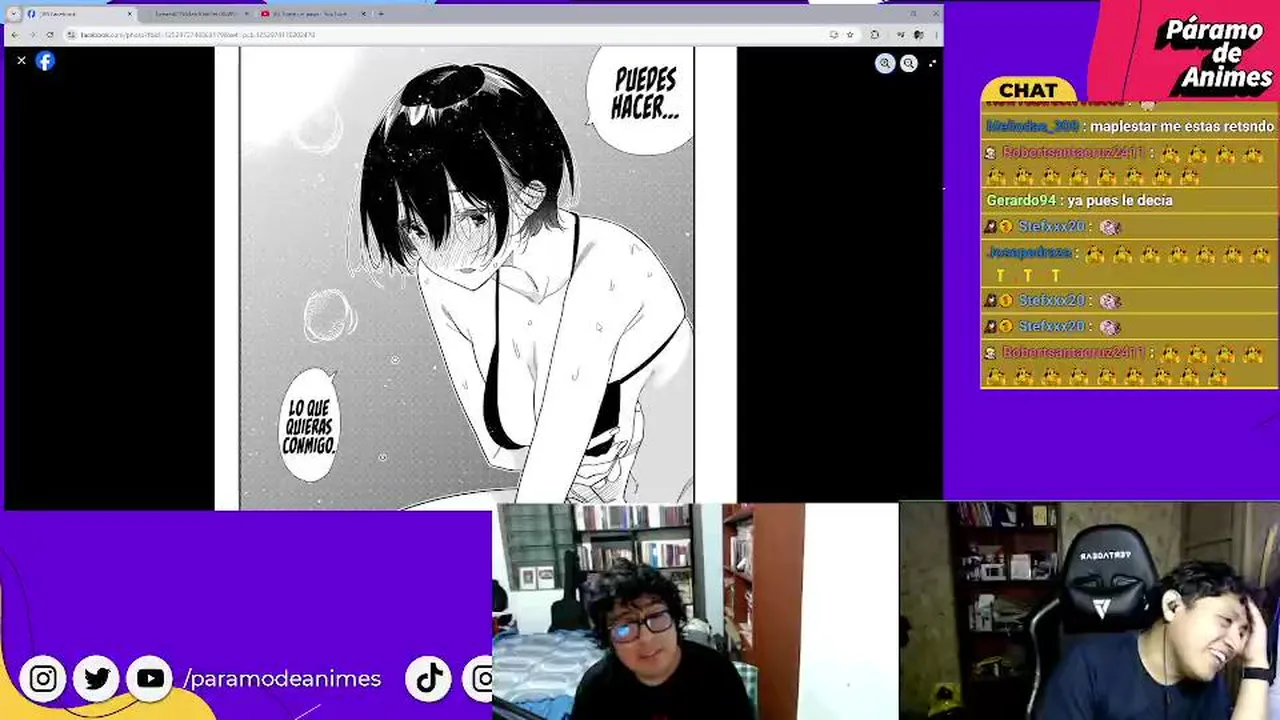Zoom in on the Facebook photo
1280x720 pixels.
coord(885,63)
